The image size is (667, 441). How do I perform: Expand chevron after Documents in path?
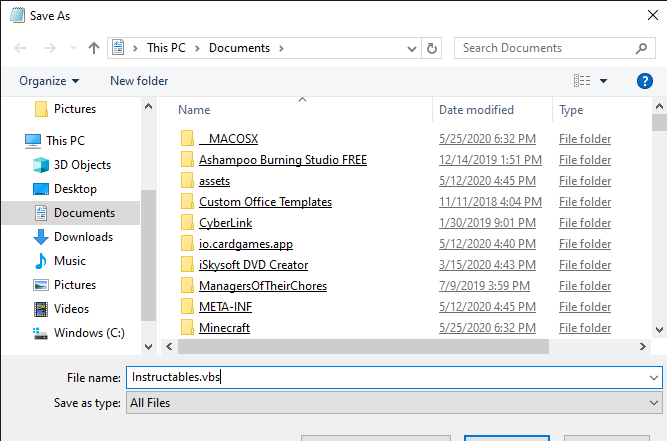coord(281,48)
